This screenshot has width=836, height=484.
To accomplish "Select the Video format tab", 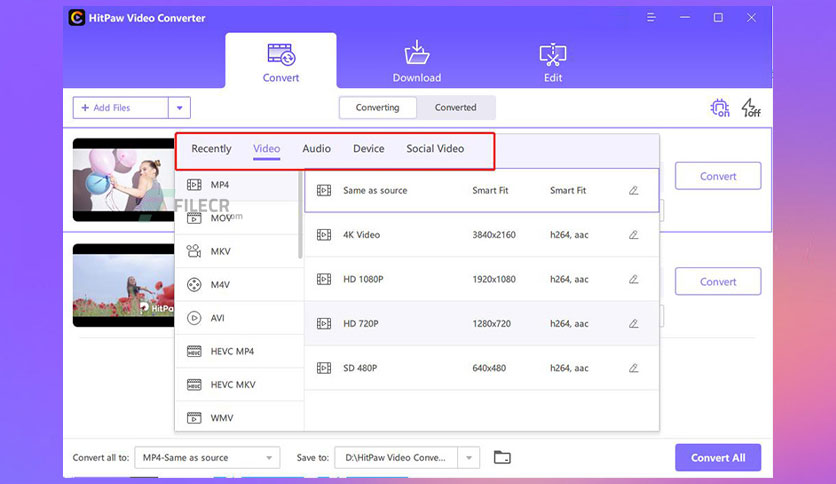I will click(x=267, y=149).
